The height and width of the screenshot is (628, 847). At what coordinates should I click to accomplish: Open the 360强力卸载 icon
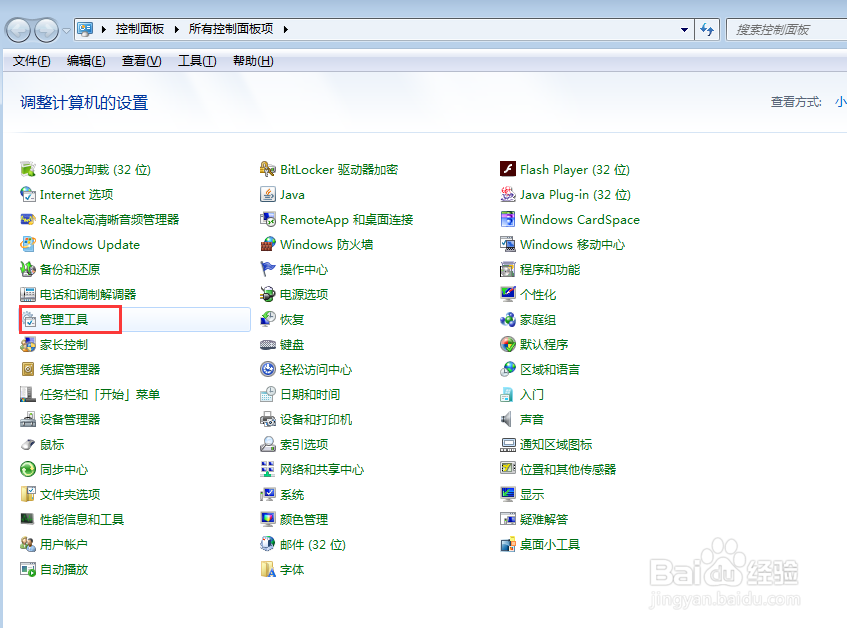click(x=28, y=170)
